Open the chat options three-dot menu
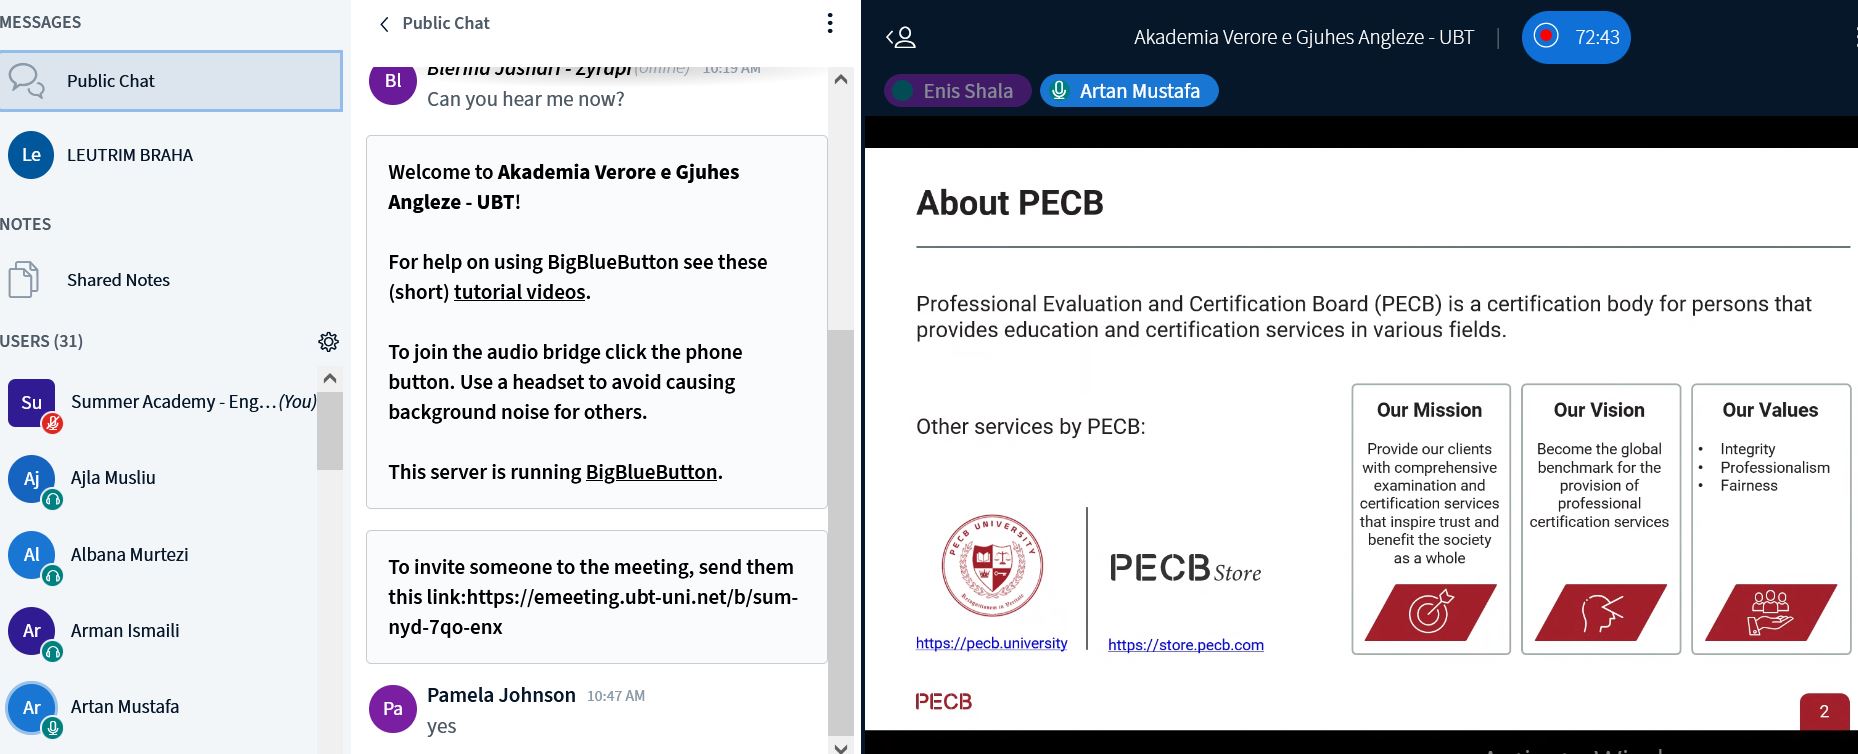Screen dimensions: 1858x754 point(830,23)
